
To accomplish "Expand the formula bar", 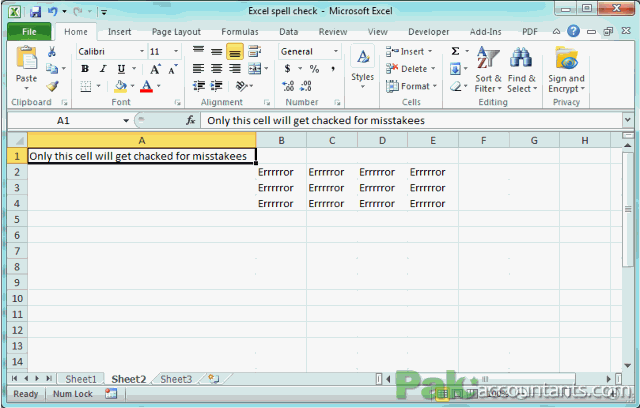I will pos(627,120).
